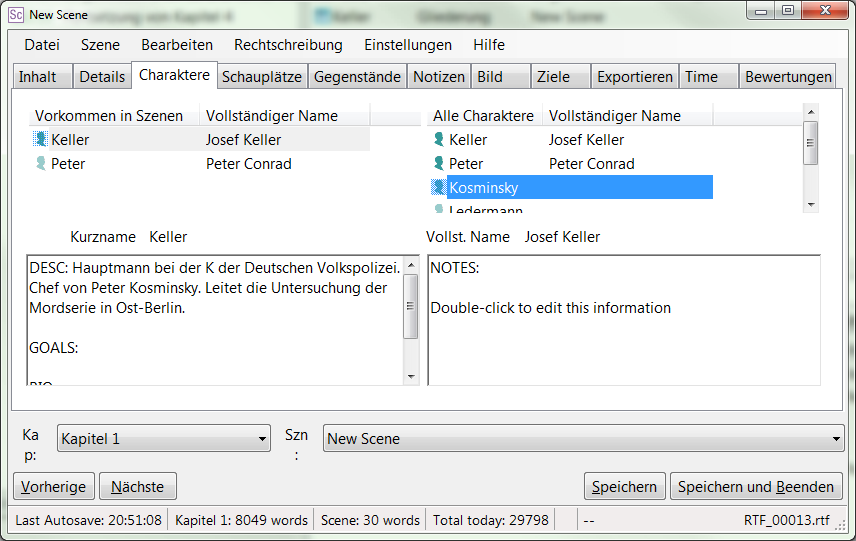The width and height of the screenshot is (856, 541).
Task: Click the Speichern und Beenden button
Action: pos(755,487)
